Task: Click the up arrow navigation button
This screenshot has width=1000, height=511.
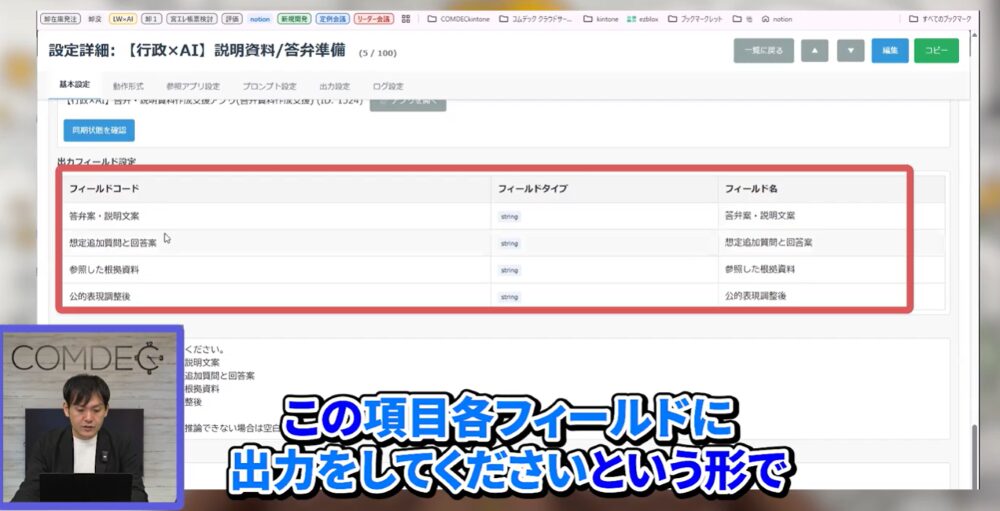Action: click(x=814, y=51)
